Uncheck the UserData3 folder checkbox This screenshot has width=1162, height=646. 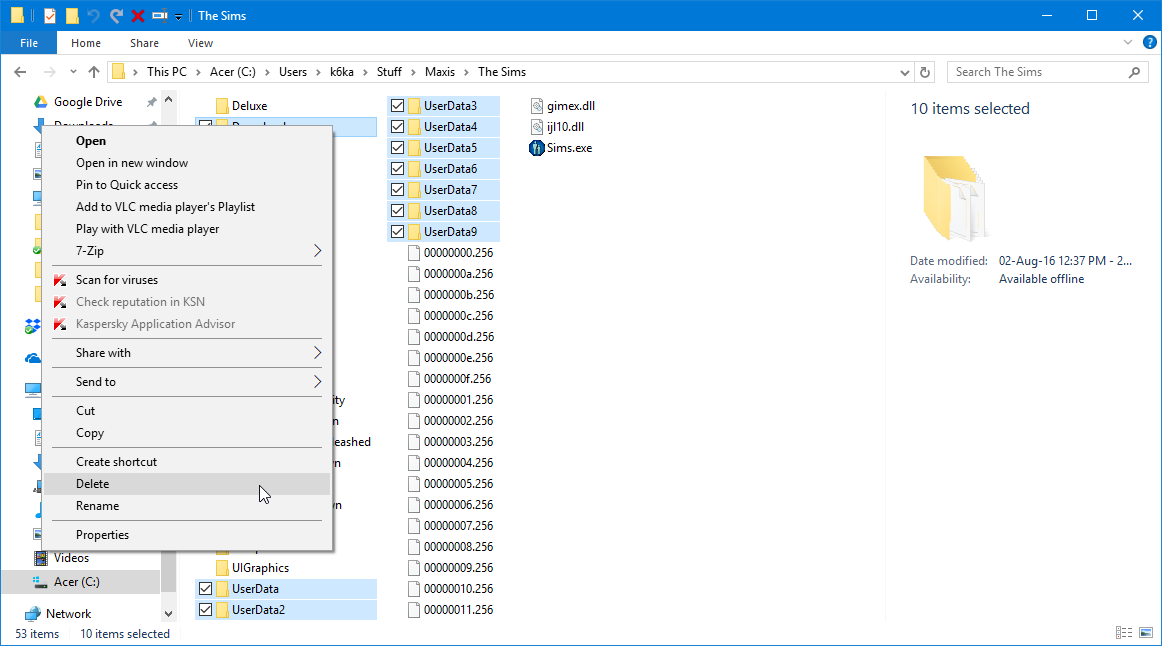(x=397, y=106)
